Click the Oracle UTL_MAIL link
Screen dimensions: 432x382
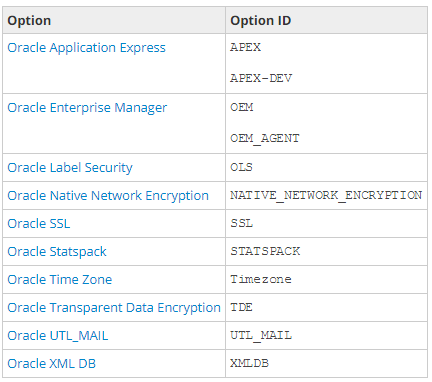[x=58, y=336]
